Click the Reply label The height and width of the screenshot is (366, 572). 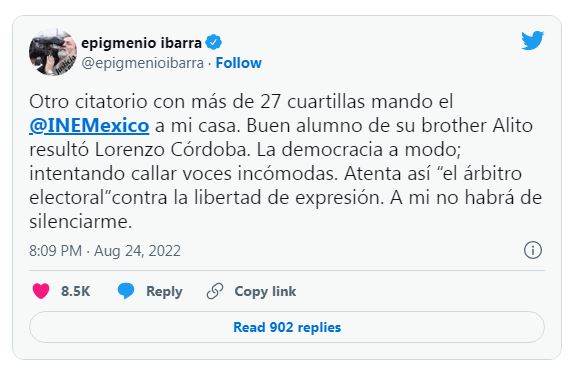tap(164, 292)
